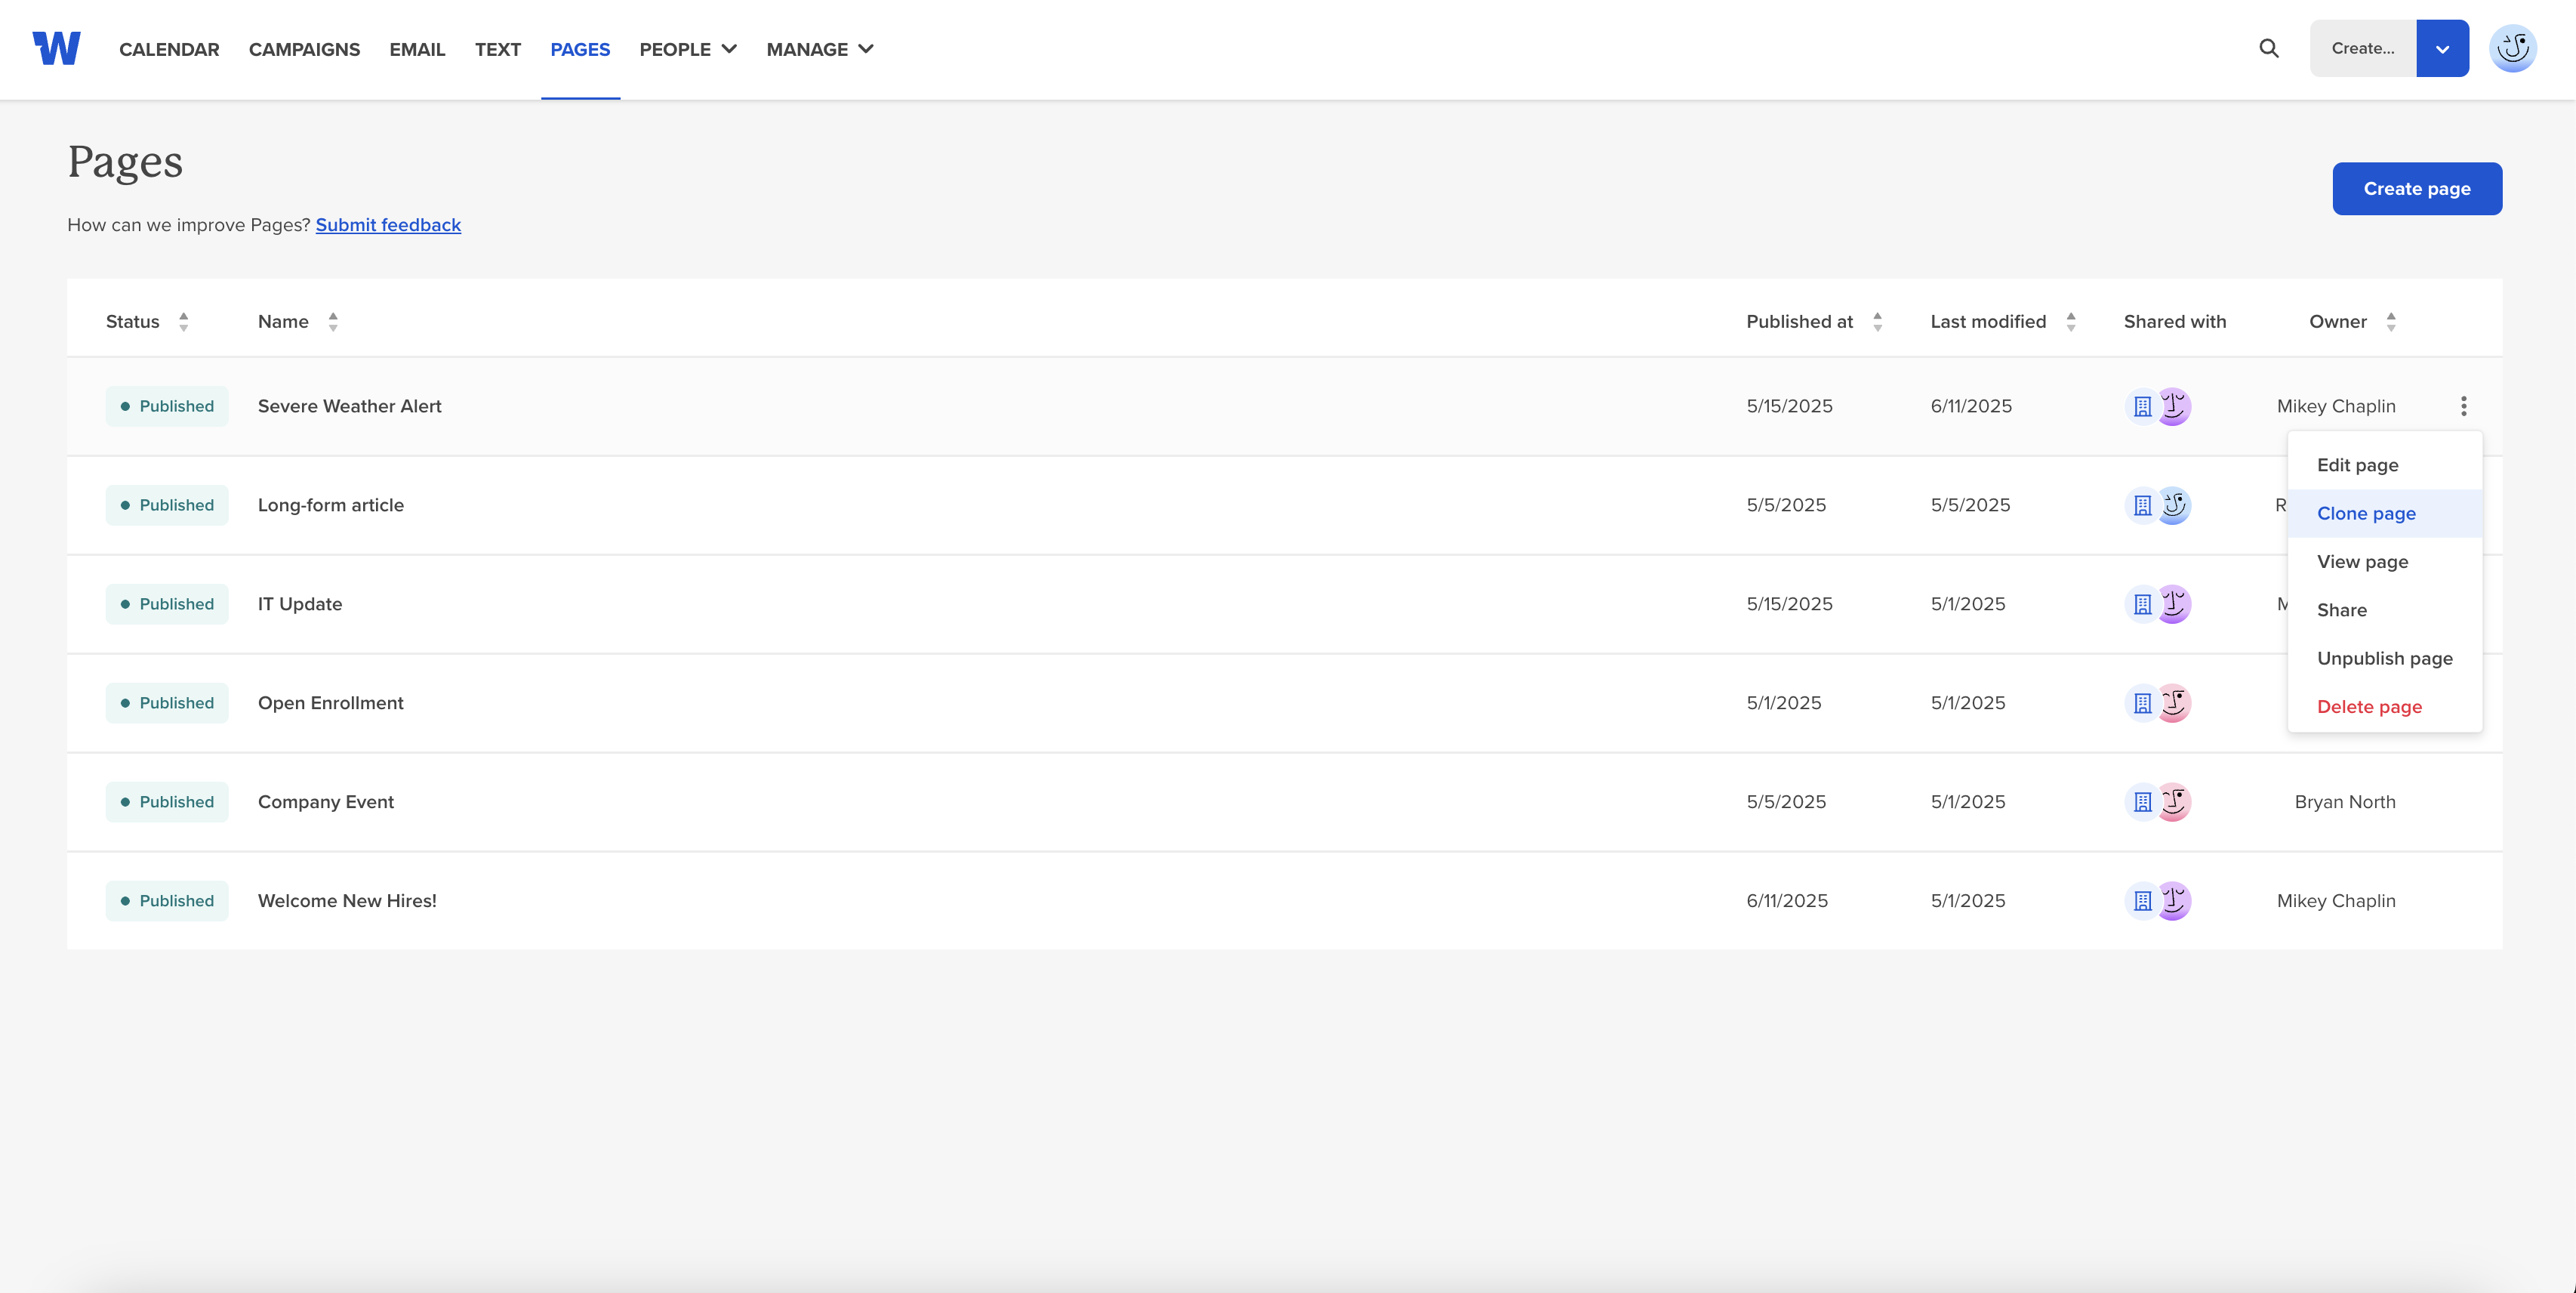Click the Create... button
The height and width of the screenshot is (1293, 2576).
click(2363, 48)
